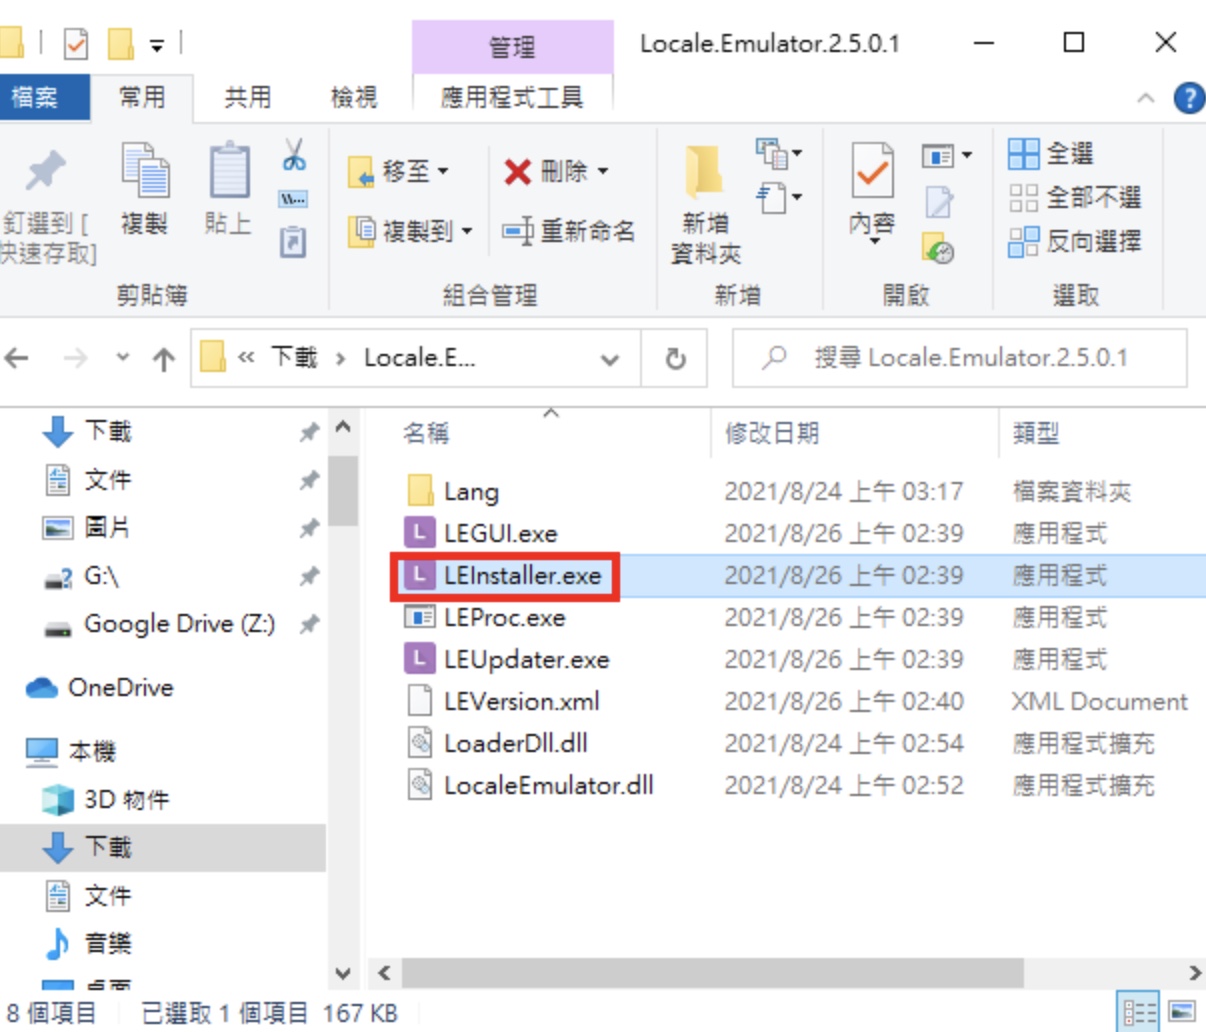Open the easy access dropdown in 新增 group
The height and width of the screenshot is (1032, 1206).
point(779,197)
